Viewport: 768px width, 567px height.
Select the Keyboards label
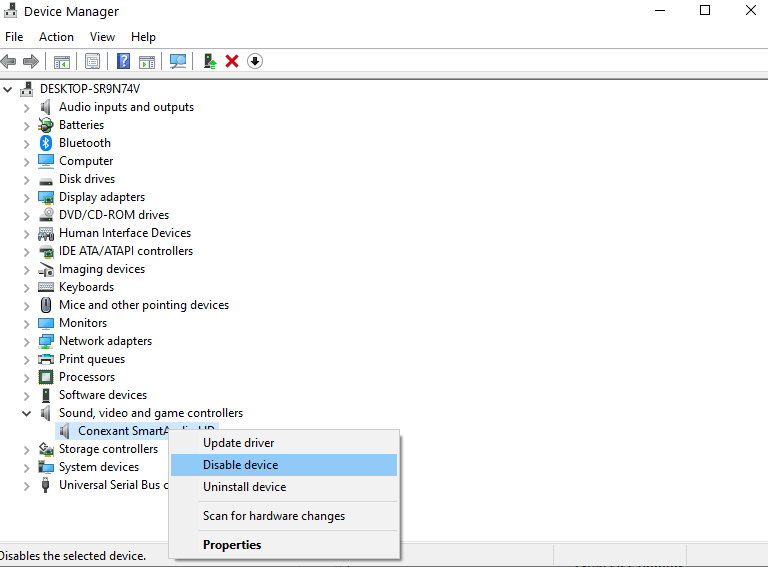pos(86,287)
